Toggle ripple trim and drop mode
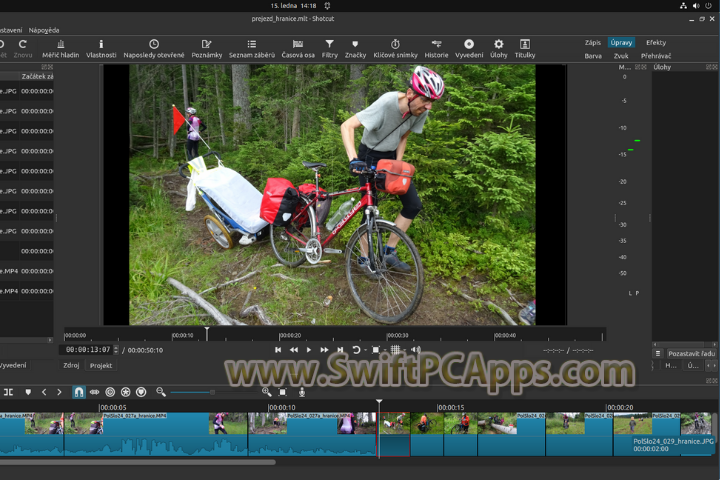 coord(110,392)
